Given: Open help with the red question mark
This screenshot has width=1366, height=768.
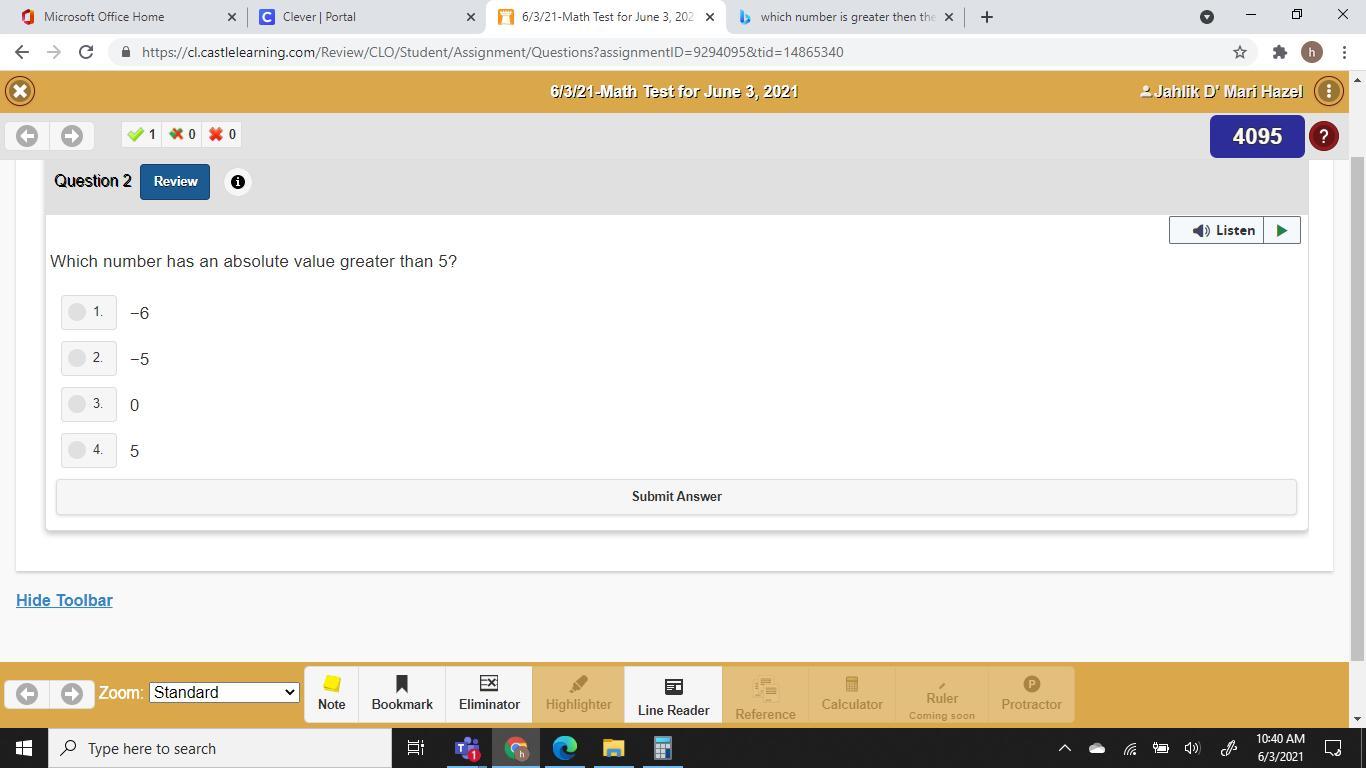Looking at the screenshot, I should [1323, 136].
